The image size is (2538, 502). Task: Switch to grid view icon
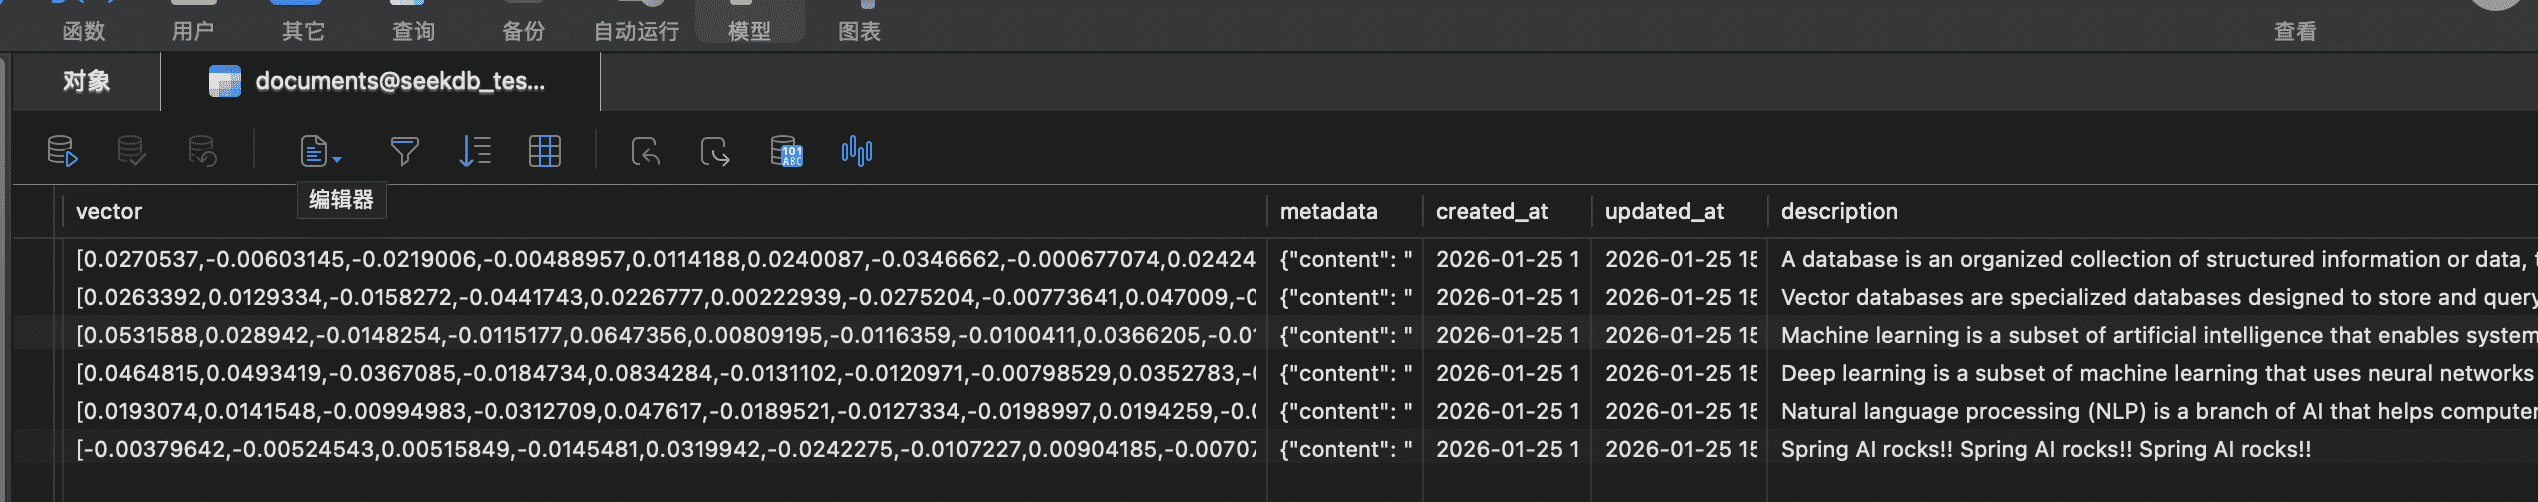(544, 152)
